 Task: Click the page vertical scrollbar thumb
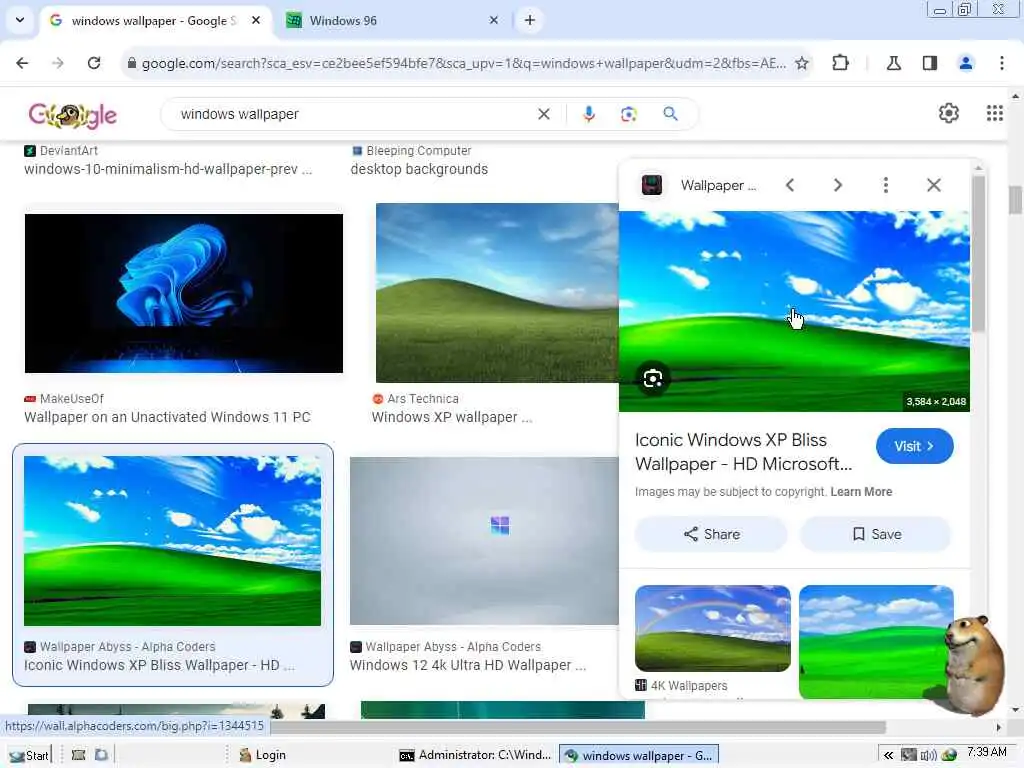point(1015,200)
